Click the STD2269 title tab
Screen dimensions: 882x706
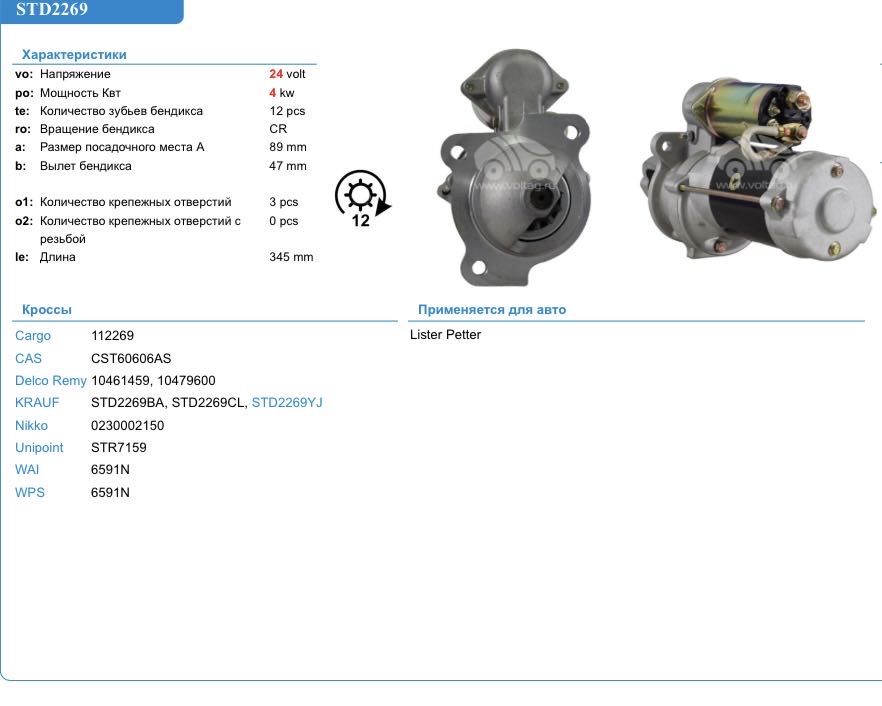(52, 11)
